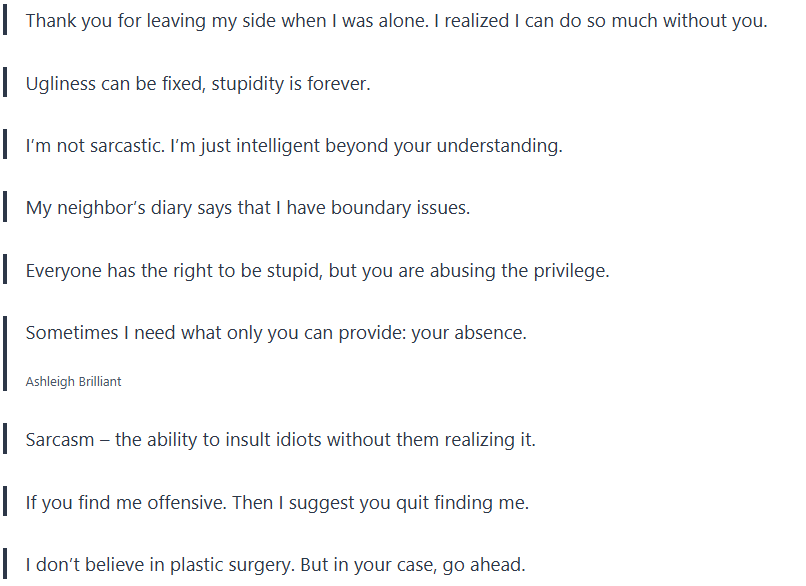Click the quote starting 'Thank you for leaving'
This screenshot has height=586, width=806.
(x=396, y=21)
